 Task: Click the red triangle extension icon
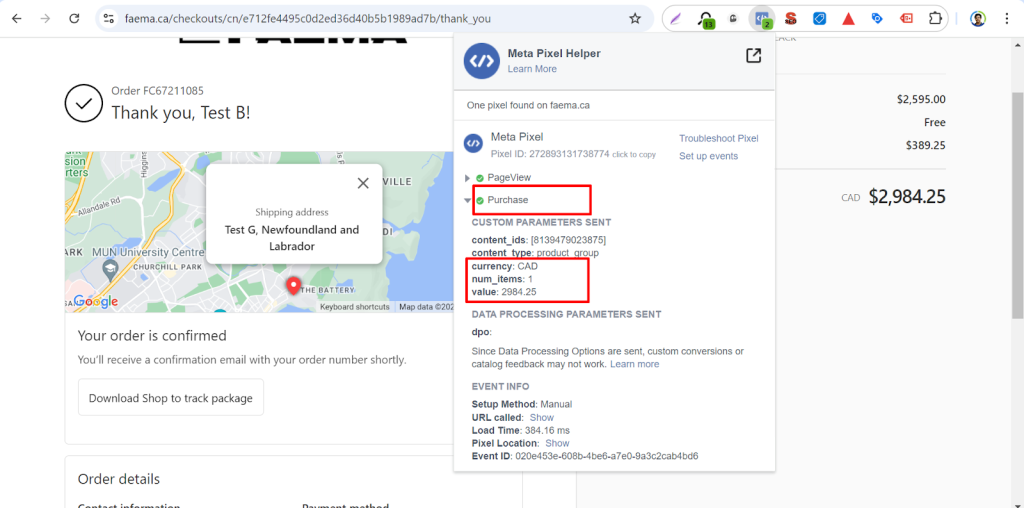pyautogui.click(x=848, y=19)
